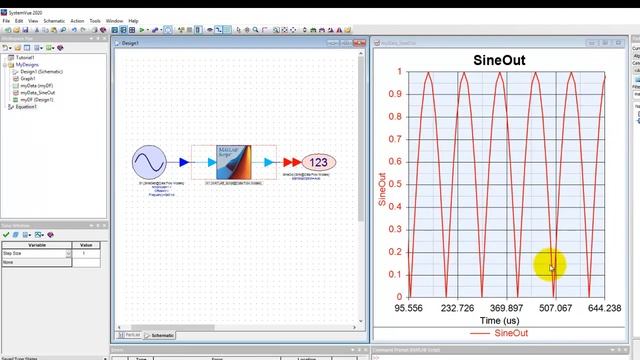Click the Open folder icon in main toolbar
640x360 pixels.
[16, 30]
